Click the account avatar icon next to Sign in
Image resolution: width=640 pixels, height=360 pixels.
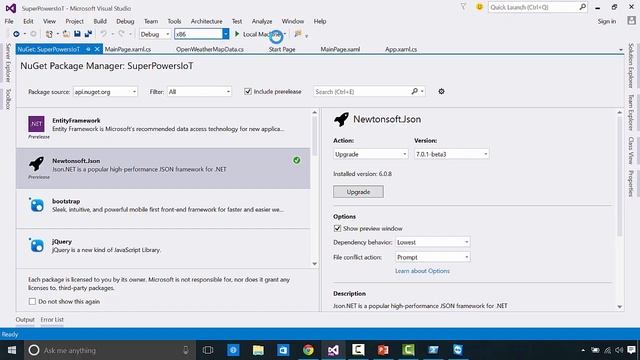point(631,21)
